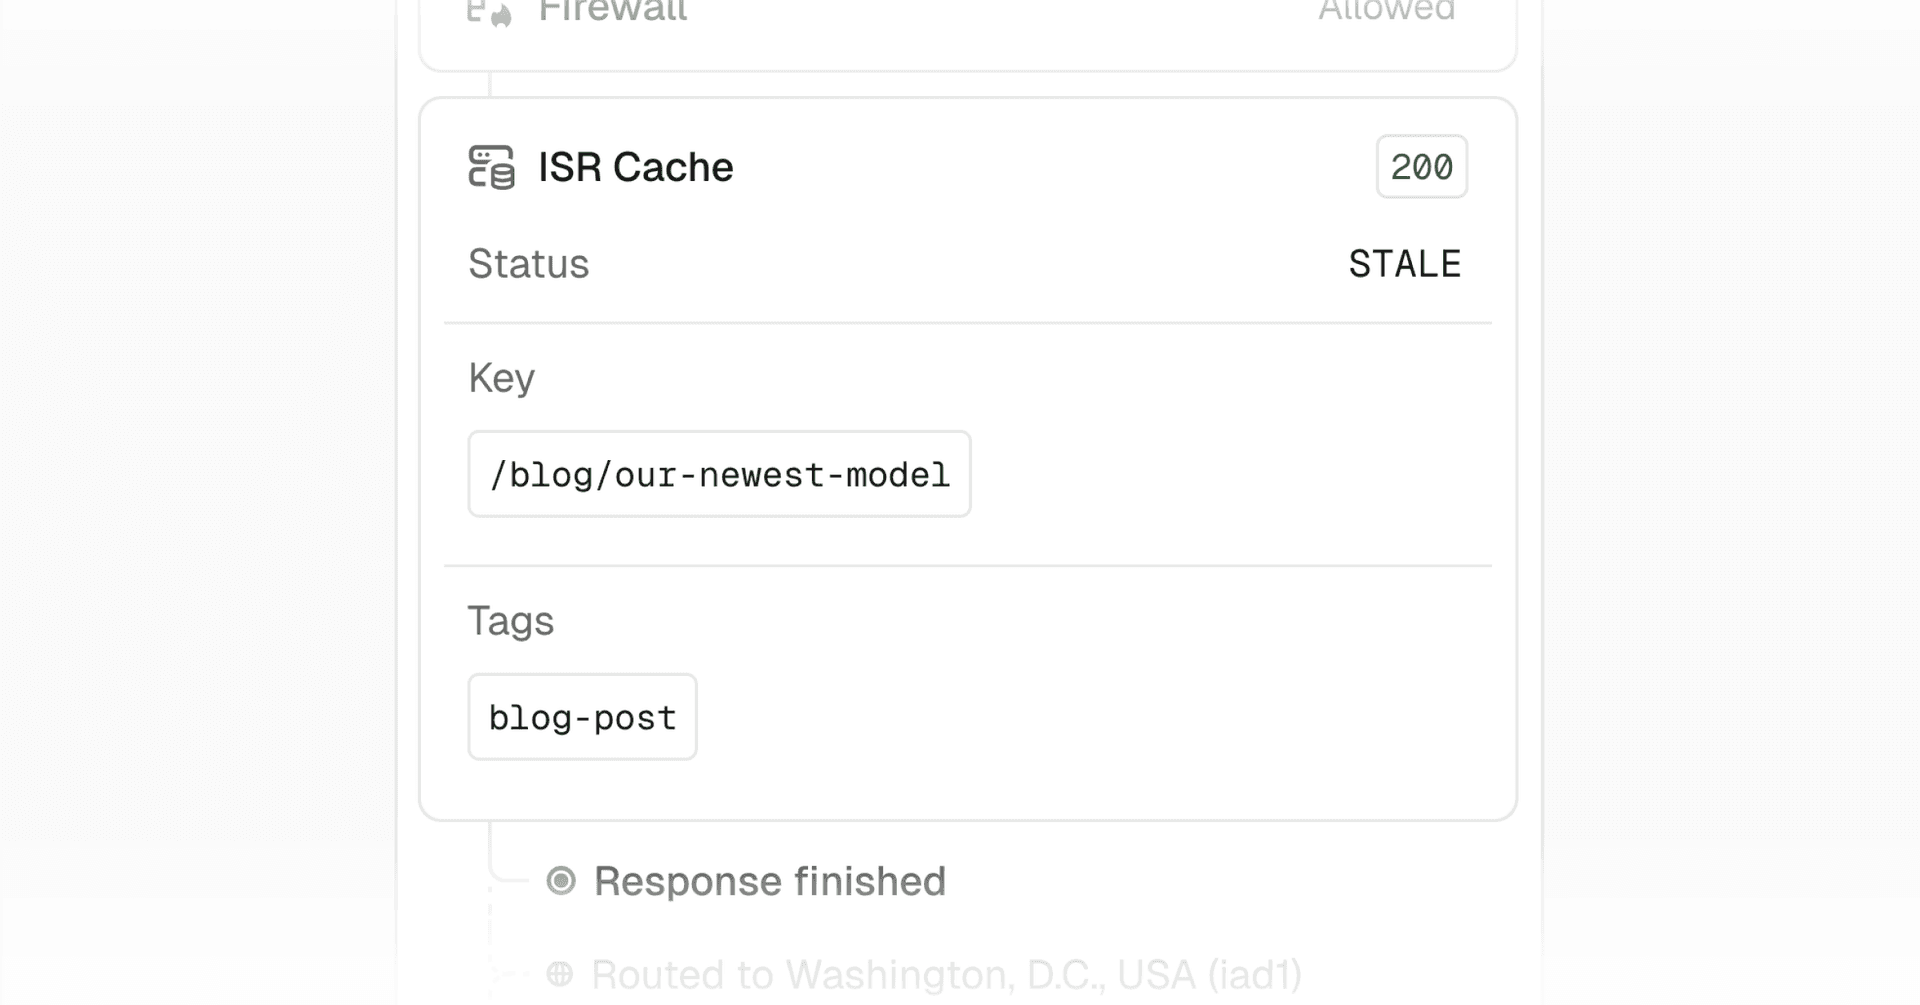Select the STALE status value
The image size is (1920, 1005).
(1404, 264)
